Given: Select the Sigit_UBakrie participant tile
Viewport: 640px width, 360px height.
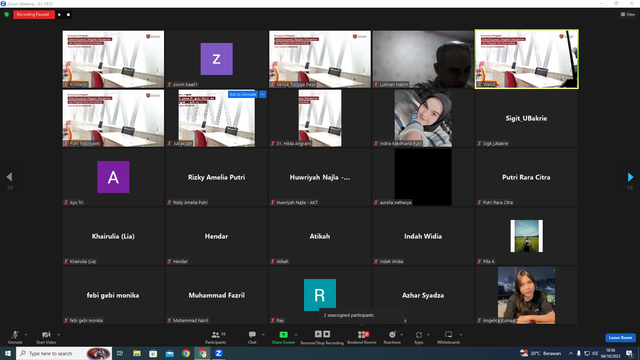Looking at the screenshot, I should coord(526,118).
